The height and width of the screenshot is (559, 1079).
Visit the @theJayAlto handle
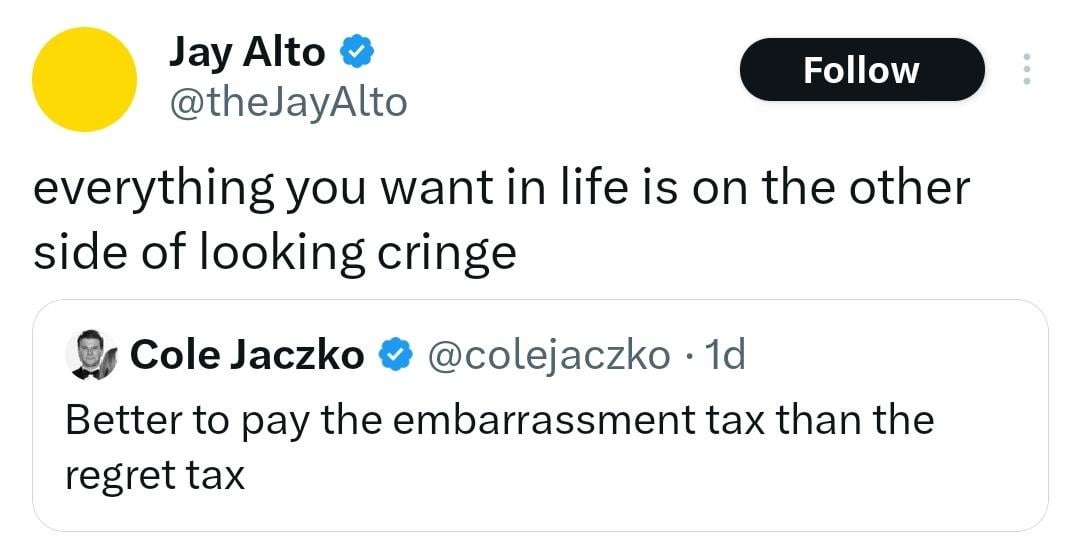pos(289,102)
